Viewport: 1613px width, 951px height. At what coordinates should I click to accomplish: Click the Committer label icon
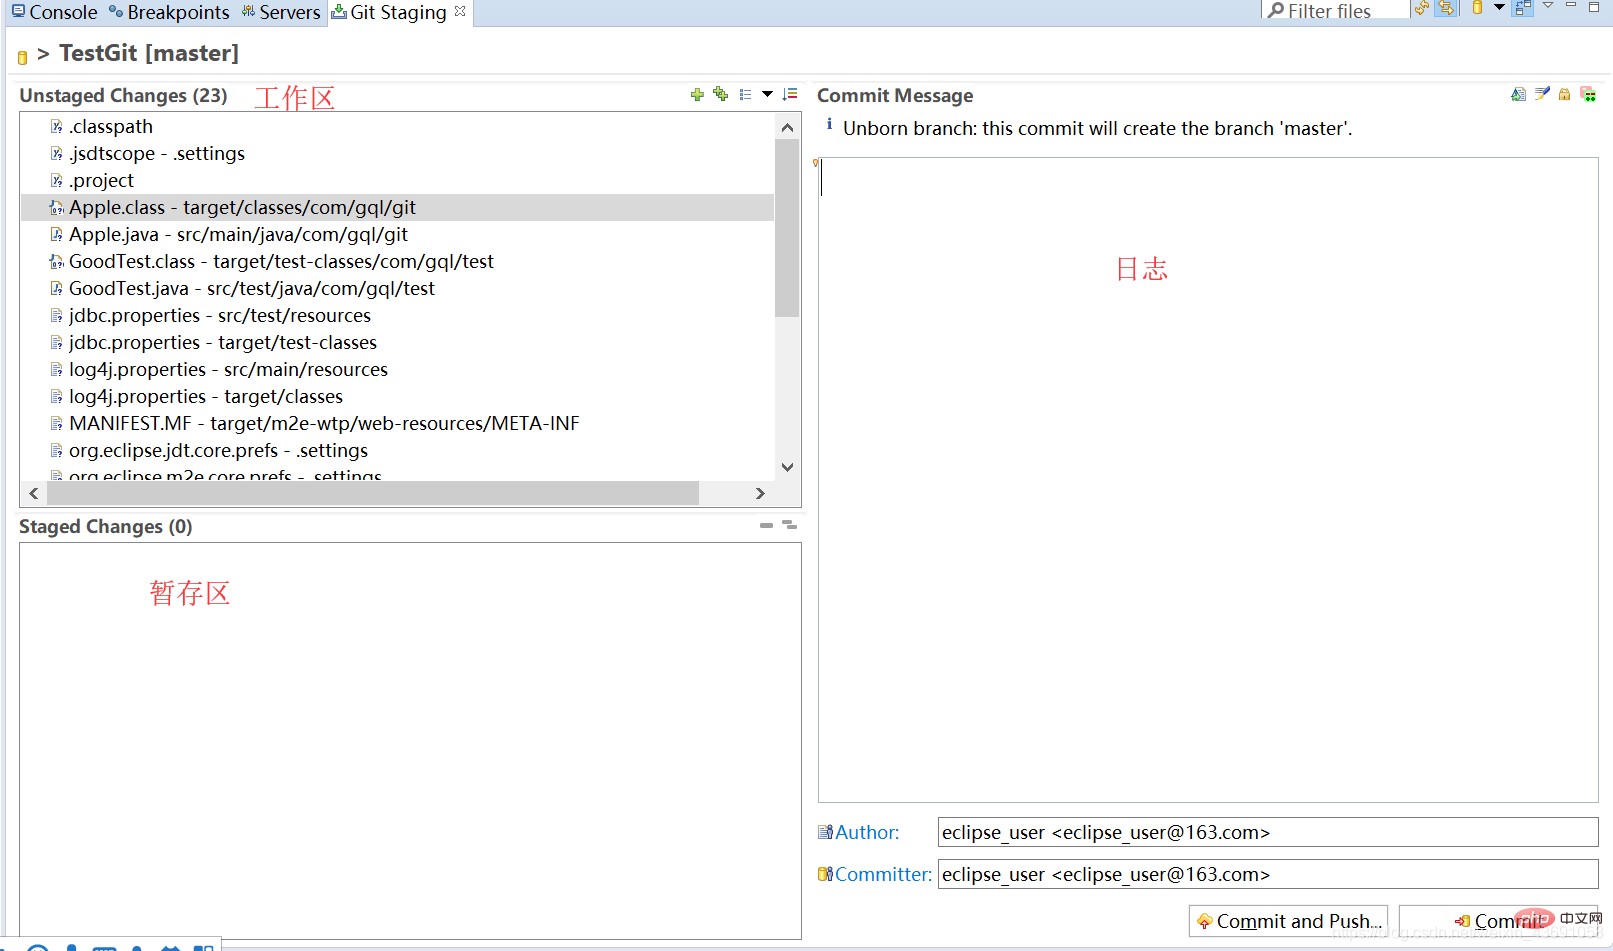click(x=825, y=874)
